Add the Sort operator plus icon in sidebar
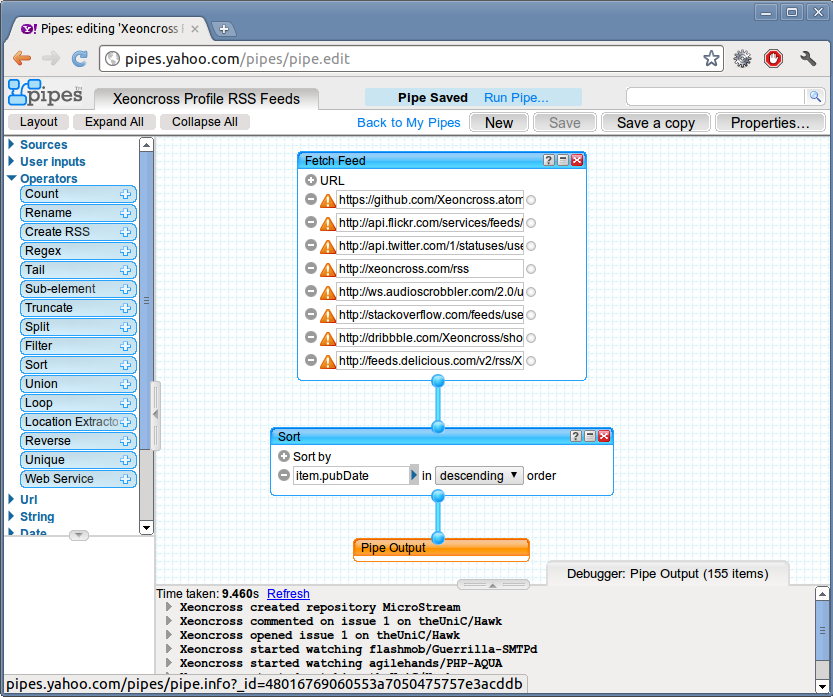This screenshot has width=833, height=697. (125, 365)
